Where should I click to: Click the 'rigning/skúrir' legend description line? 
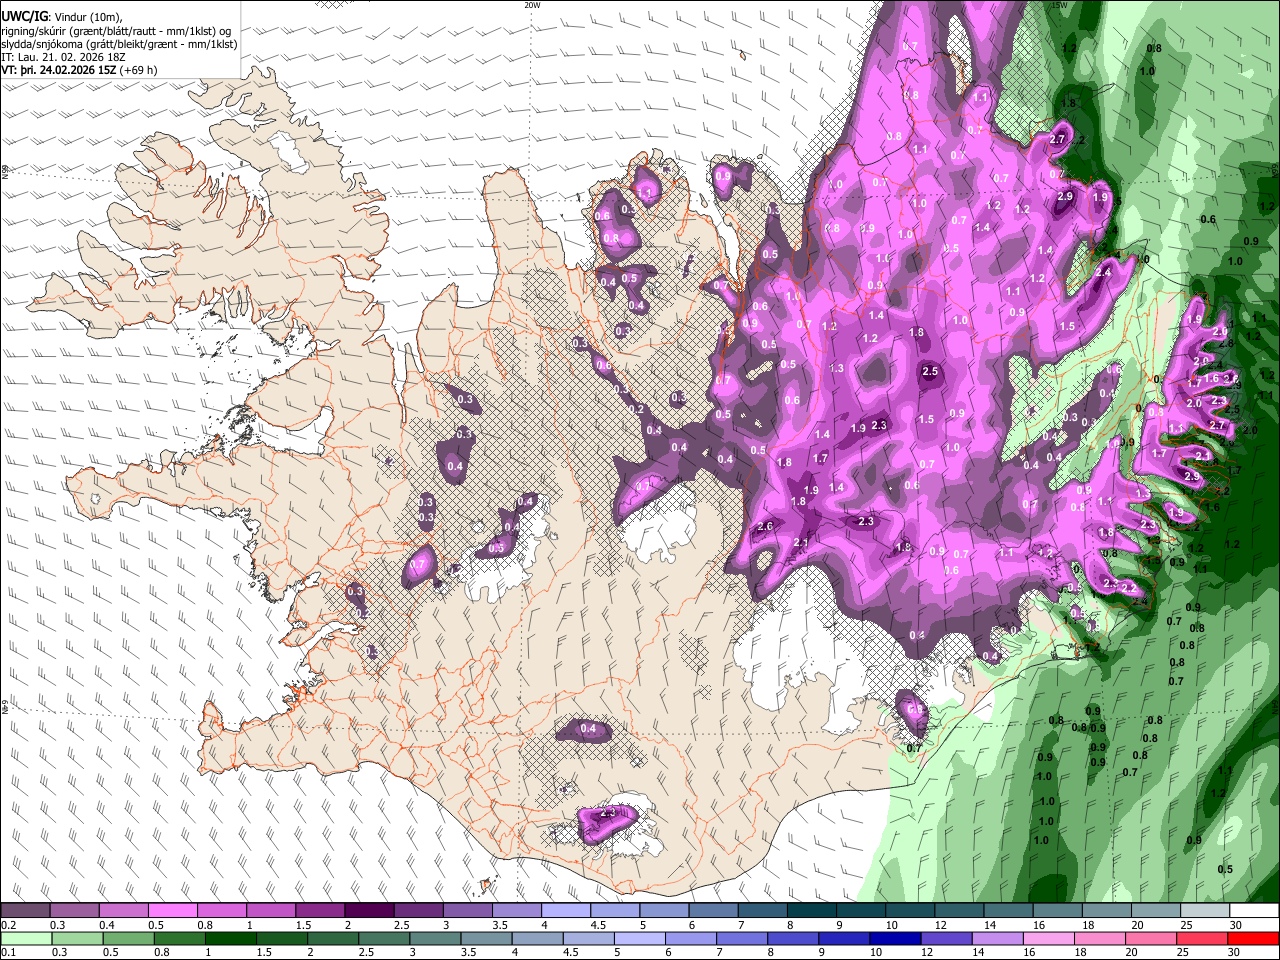point(114,31)
